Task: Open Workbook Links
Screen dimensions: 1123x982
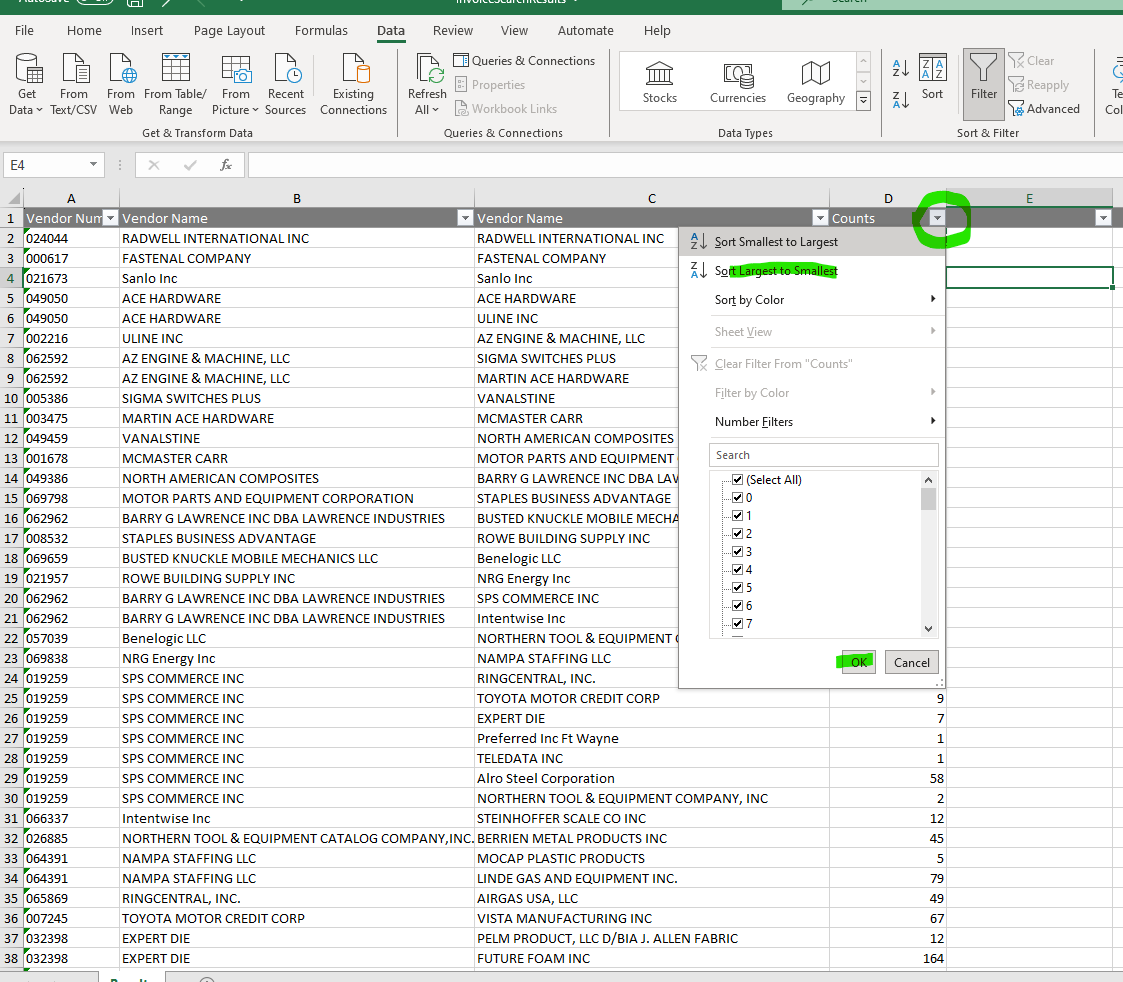Action: coord(506,109)
